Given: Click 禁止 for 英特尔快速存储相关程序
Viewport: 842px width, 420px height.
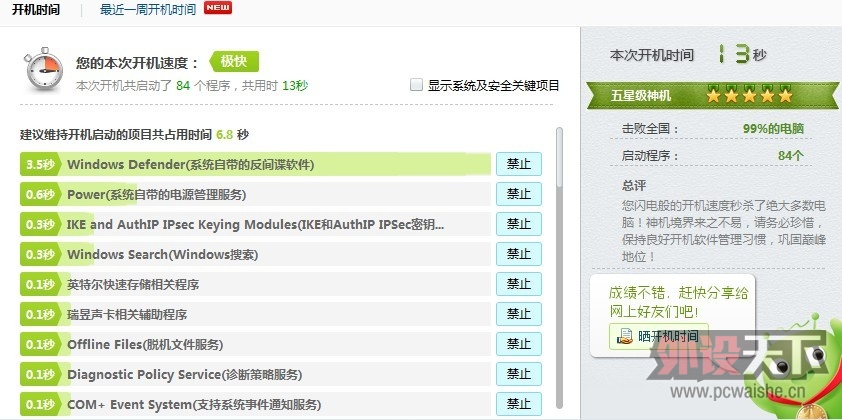Looking at the screenshot, I should [x=519, y=284].
